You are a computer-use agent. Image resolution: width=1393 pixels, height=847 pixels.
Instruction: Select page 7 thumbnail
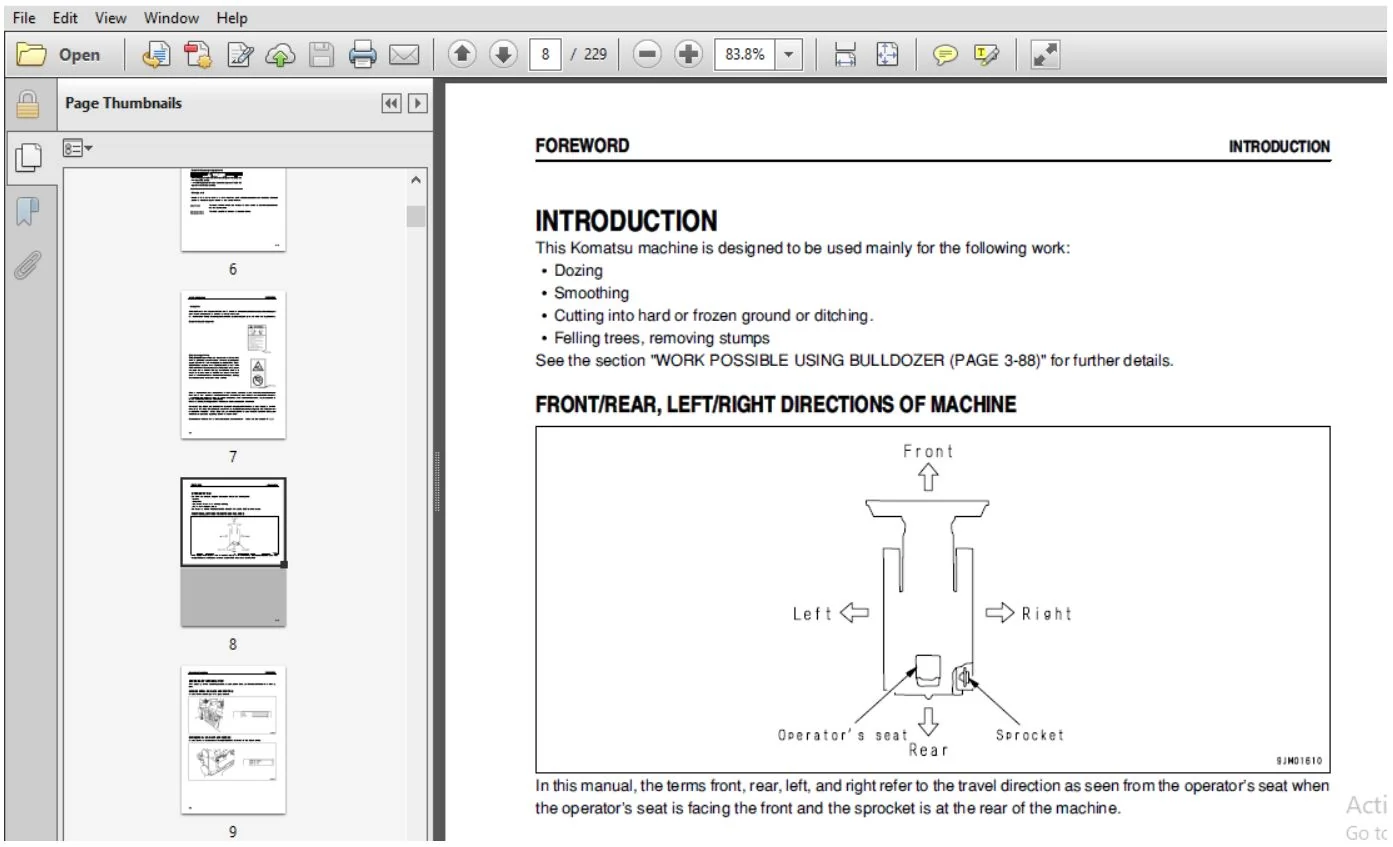point(233,365)
